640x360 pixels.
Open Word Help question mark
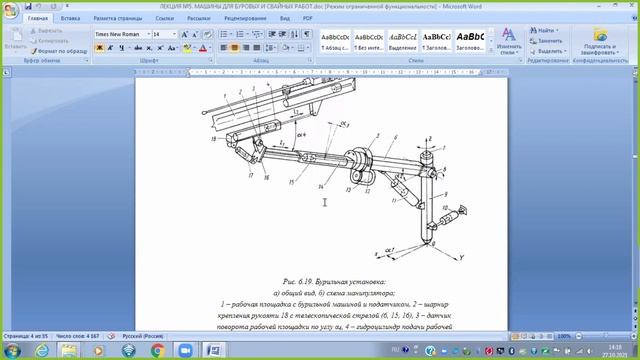634,18
